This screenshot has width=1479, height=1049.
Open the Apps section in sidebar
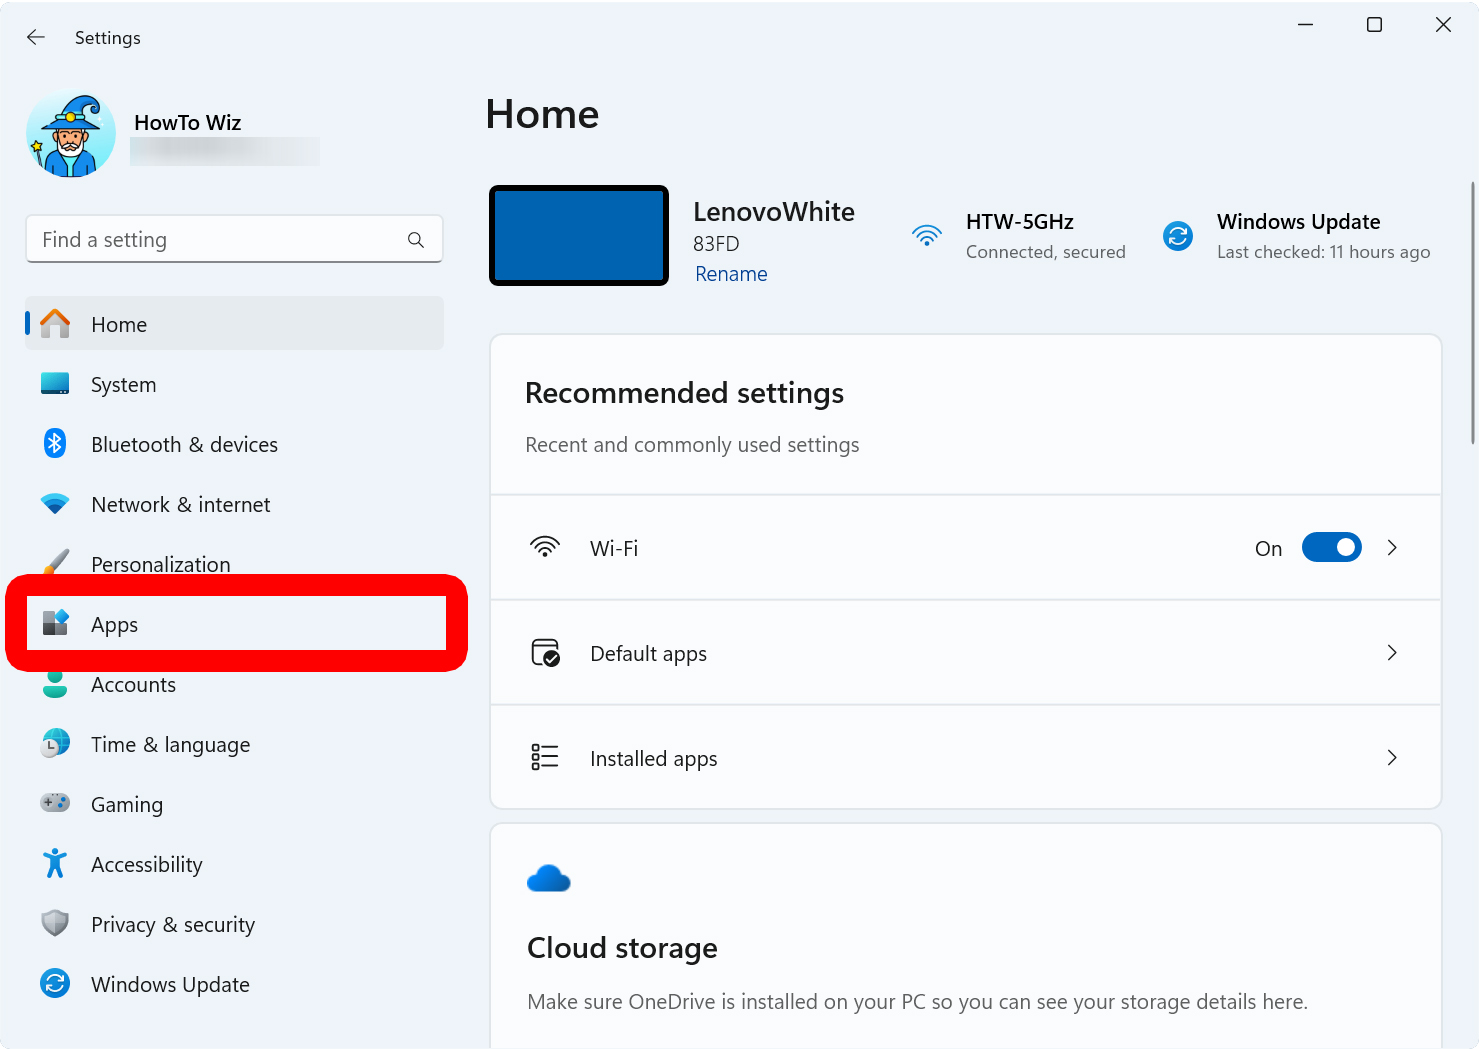[x=115, y=625]
